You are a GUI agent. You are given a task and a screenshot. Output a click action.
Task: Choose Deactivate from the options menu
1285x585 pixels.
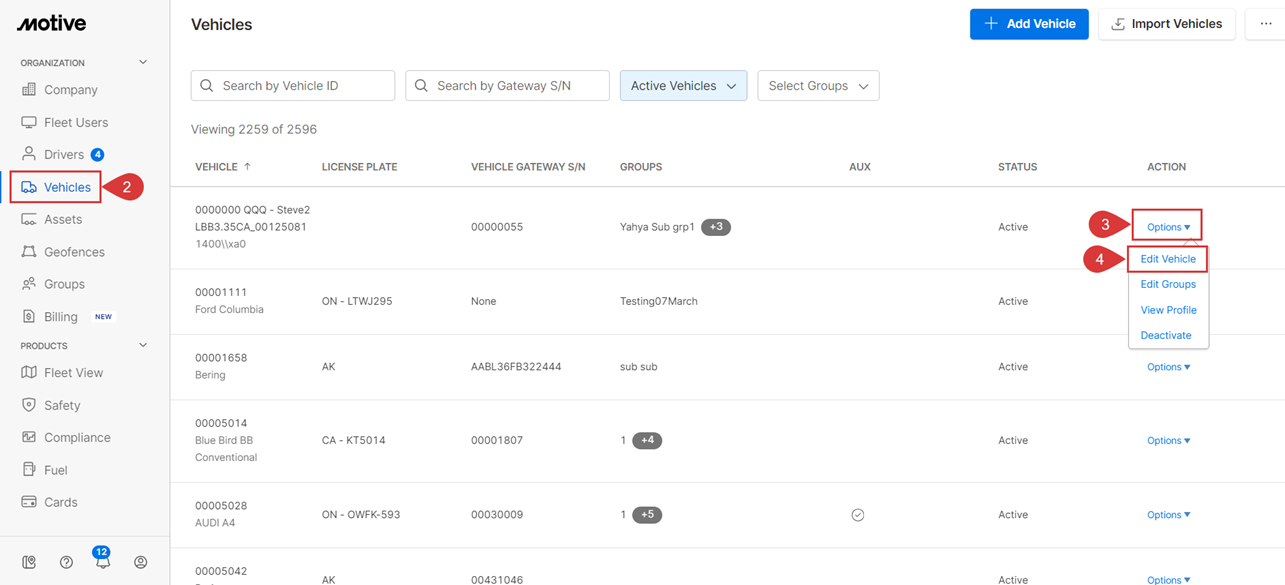point(1167,335)
